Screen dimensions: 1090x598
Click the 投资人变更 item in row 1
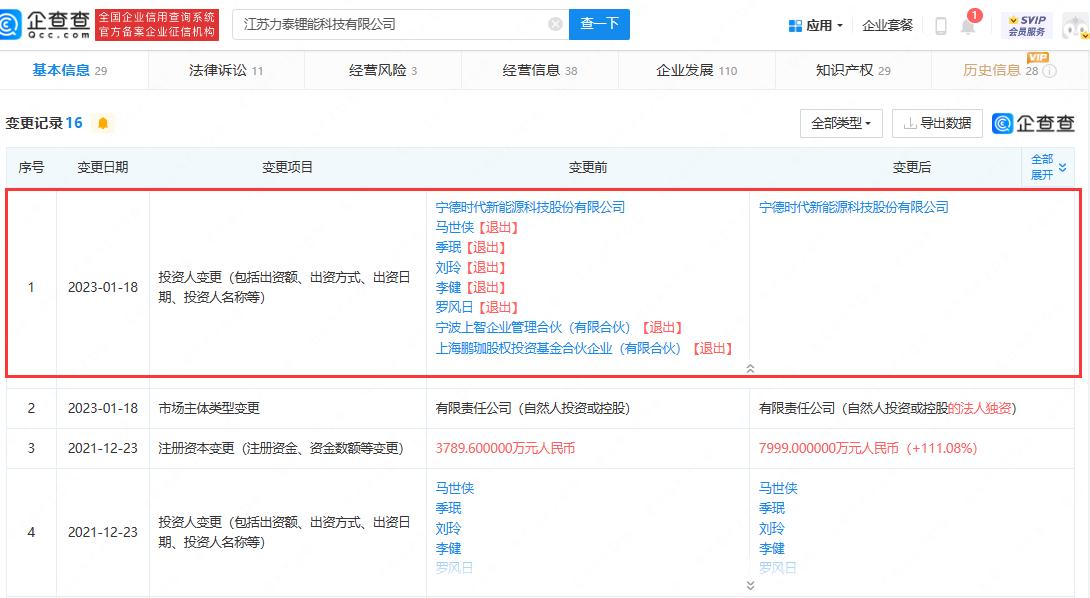point(284,287)
